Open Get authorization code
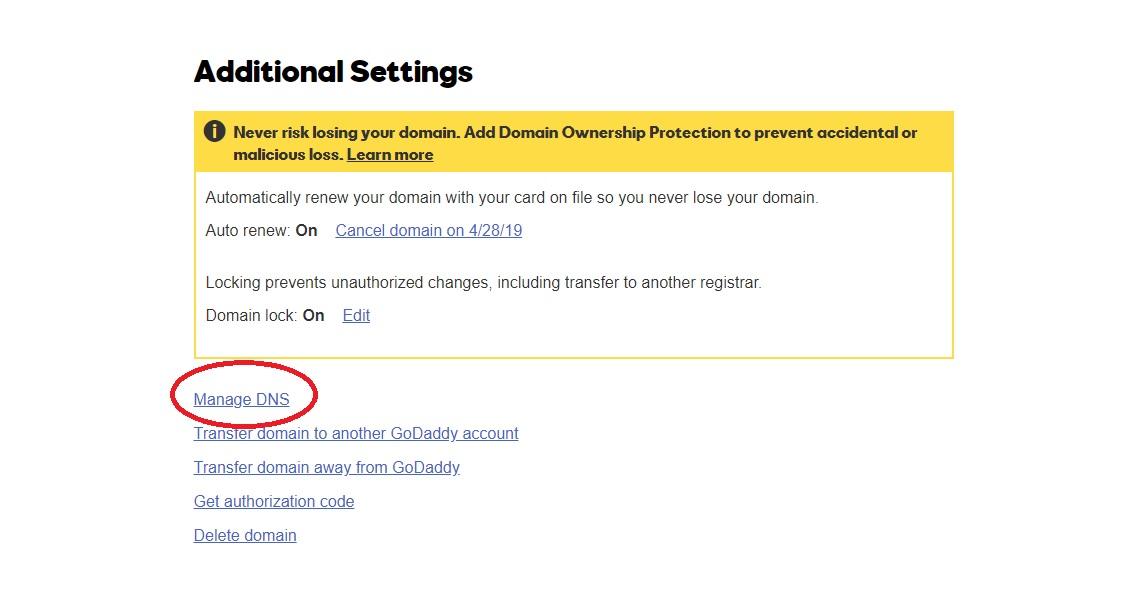Screen dimensions: 1148x614 click(x=273, y=501)
